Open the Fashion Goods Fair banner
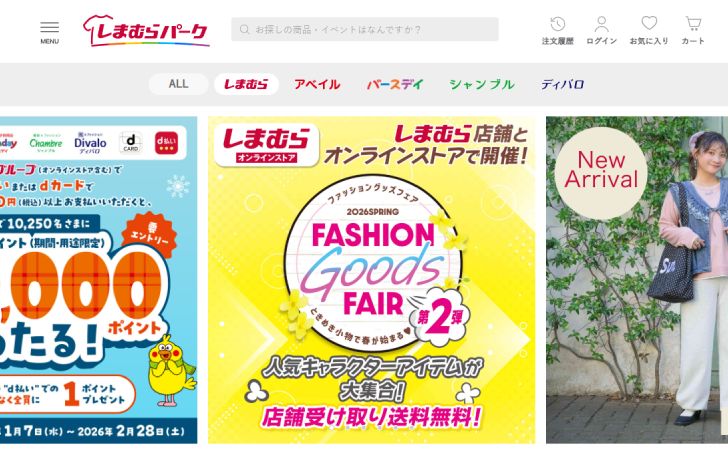 [371, 280]
